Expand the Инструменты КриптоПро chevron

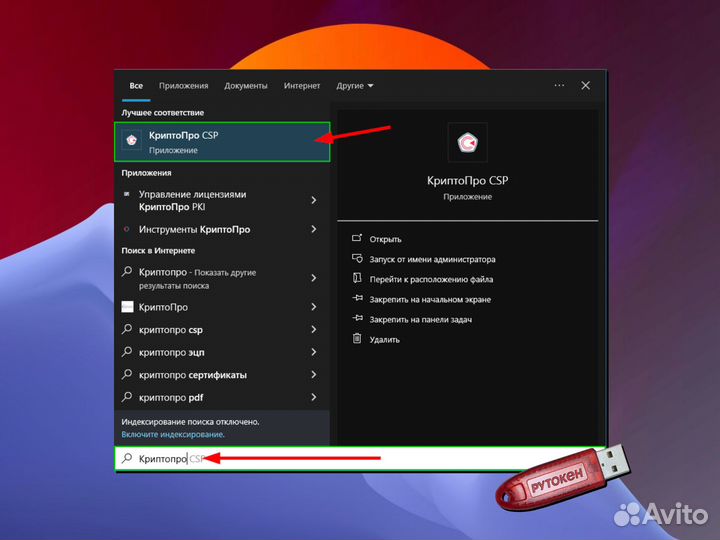pyautogui.click(x=314, y=229)
